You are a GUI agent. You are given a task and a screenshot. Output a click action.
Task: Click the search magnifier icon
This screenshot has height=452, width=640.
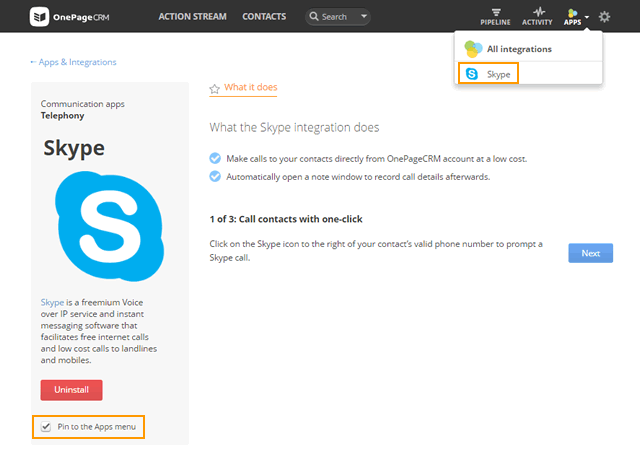click(x=313, y=16)
